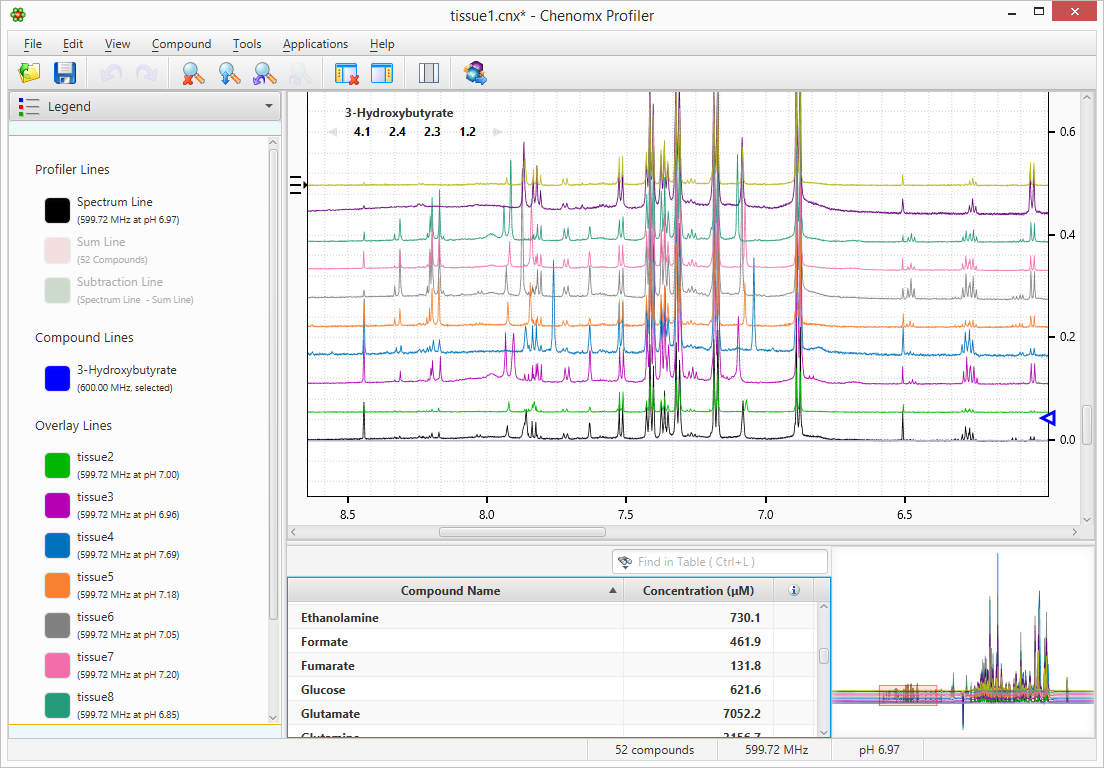Click the blue 3-Hydroxybutyrate color swatch

(57, 378)
